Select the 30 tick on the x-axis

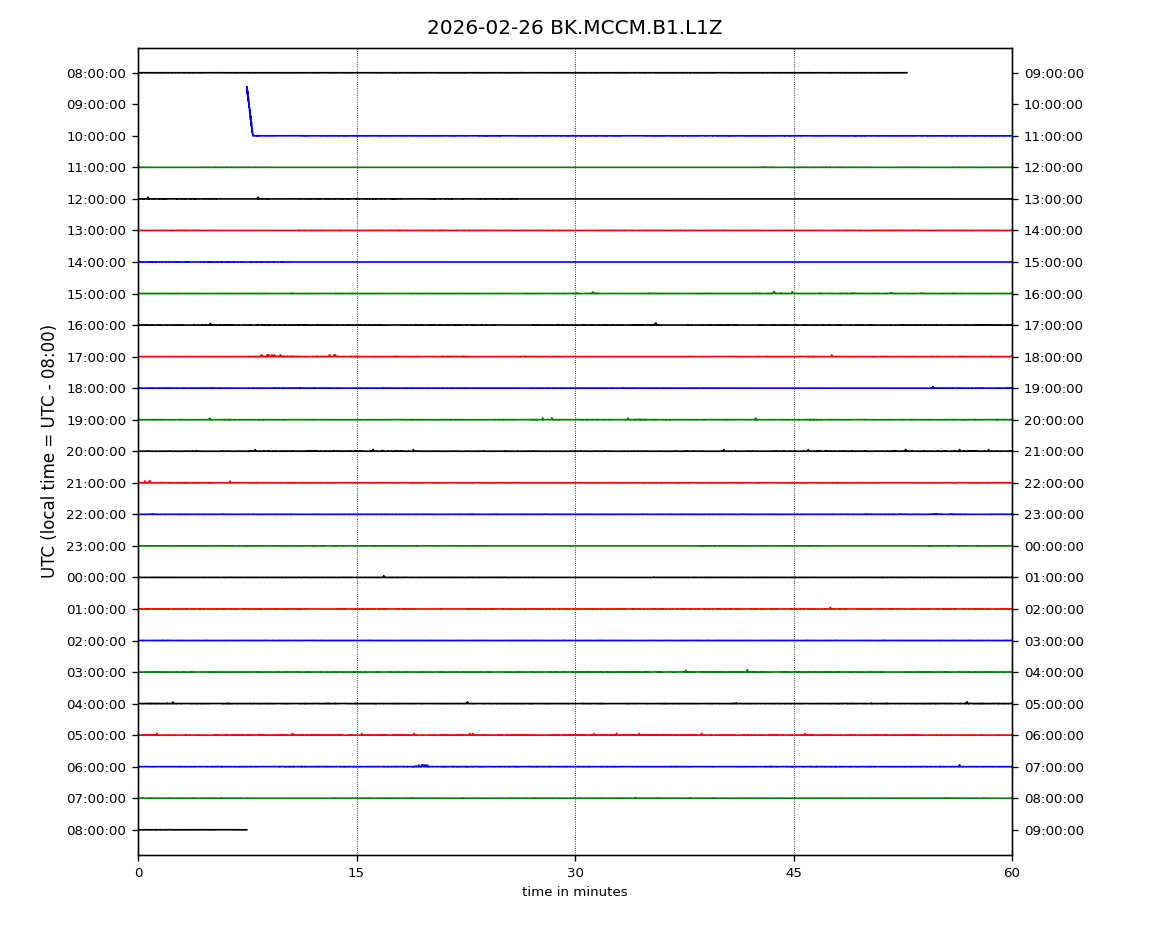(575, 873)
